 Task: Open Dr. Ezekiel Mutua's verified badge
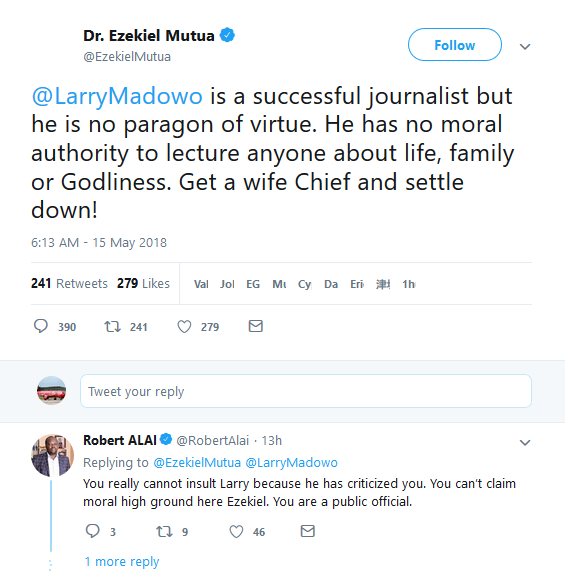pos(227,35)
